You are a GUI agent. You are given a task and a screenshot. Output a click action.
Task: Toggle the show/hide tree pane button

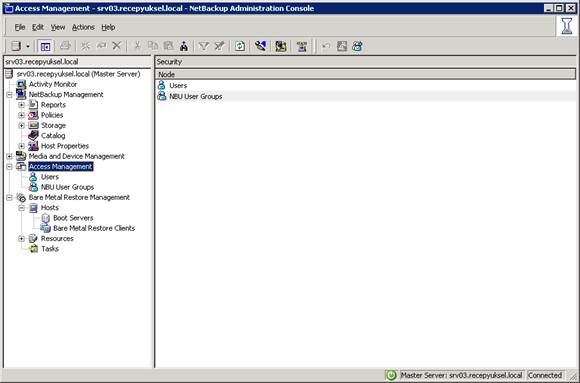point(45,46)
